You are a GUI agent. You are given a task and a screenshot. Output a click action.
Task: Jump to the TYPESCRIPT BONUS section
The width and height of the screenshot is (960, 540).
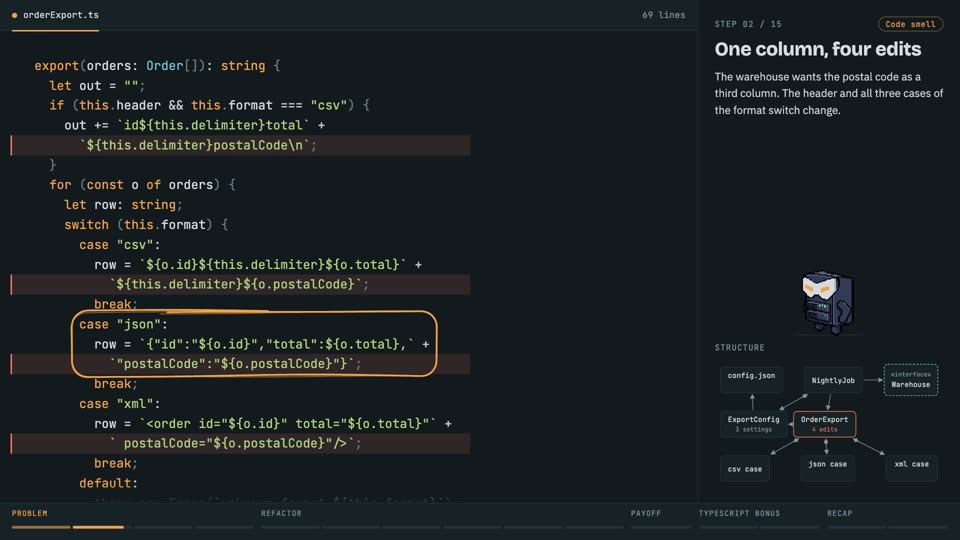[739, 513]
